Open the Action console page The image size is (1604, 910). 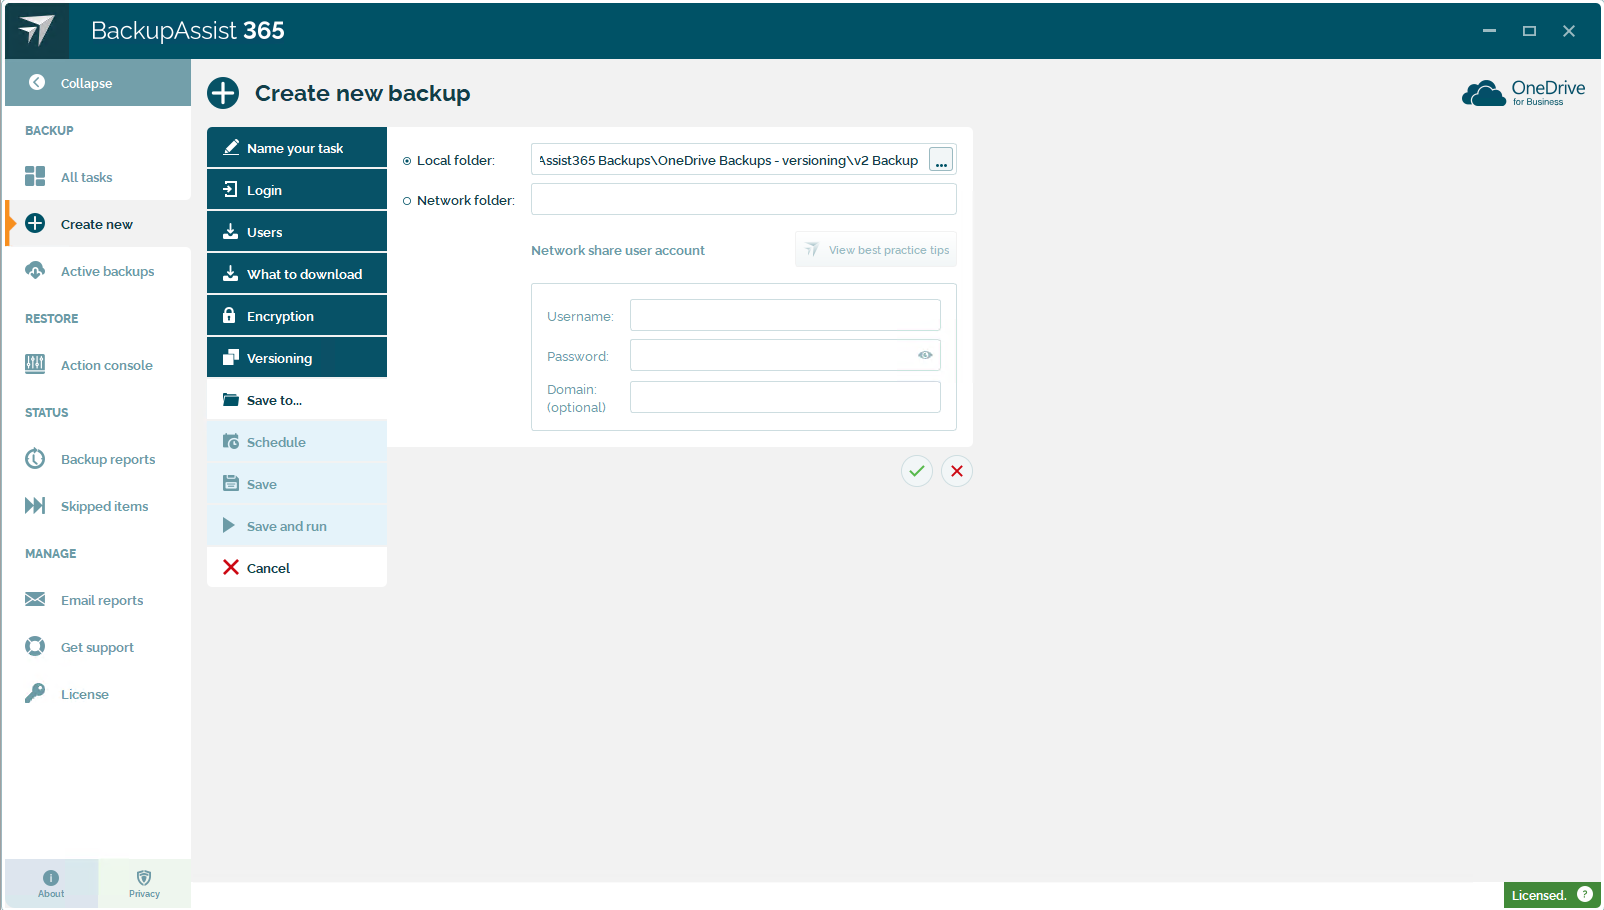[98, 365]
